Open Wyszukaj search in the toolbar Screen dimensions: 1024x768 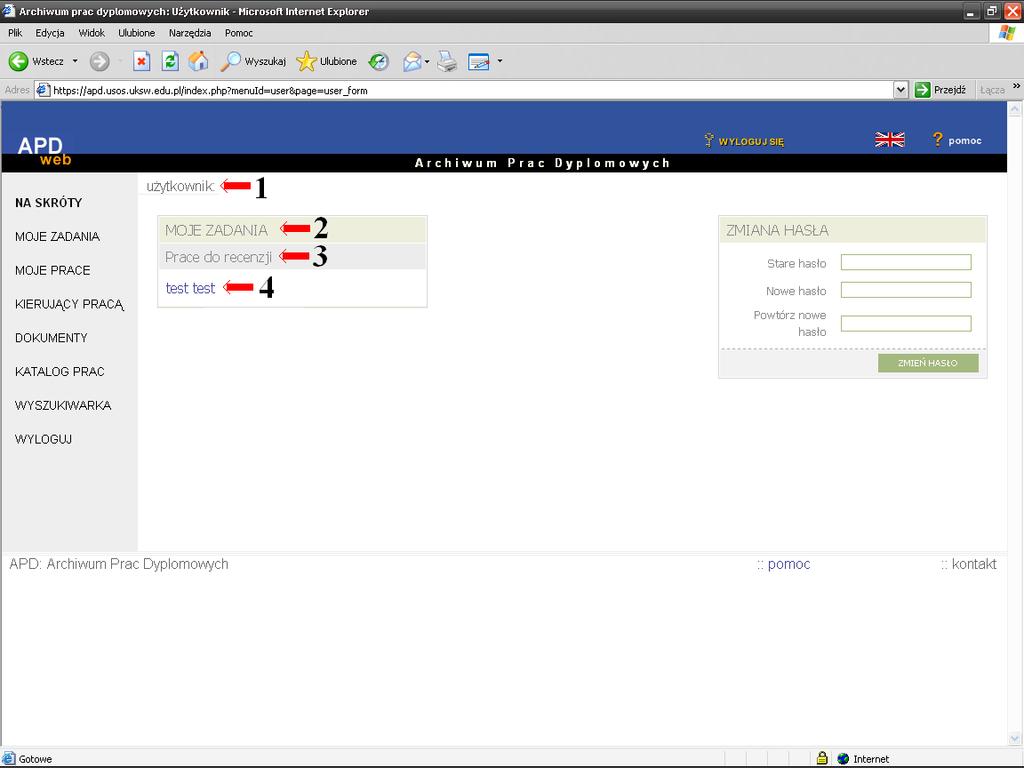[253, 61]
